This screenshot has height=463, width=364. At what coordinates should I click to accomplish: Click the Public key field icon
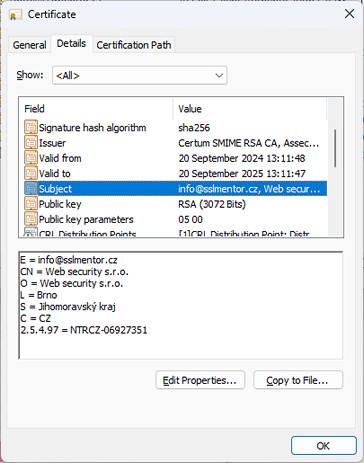[x=31, y=204]
